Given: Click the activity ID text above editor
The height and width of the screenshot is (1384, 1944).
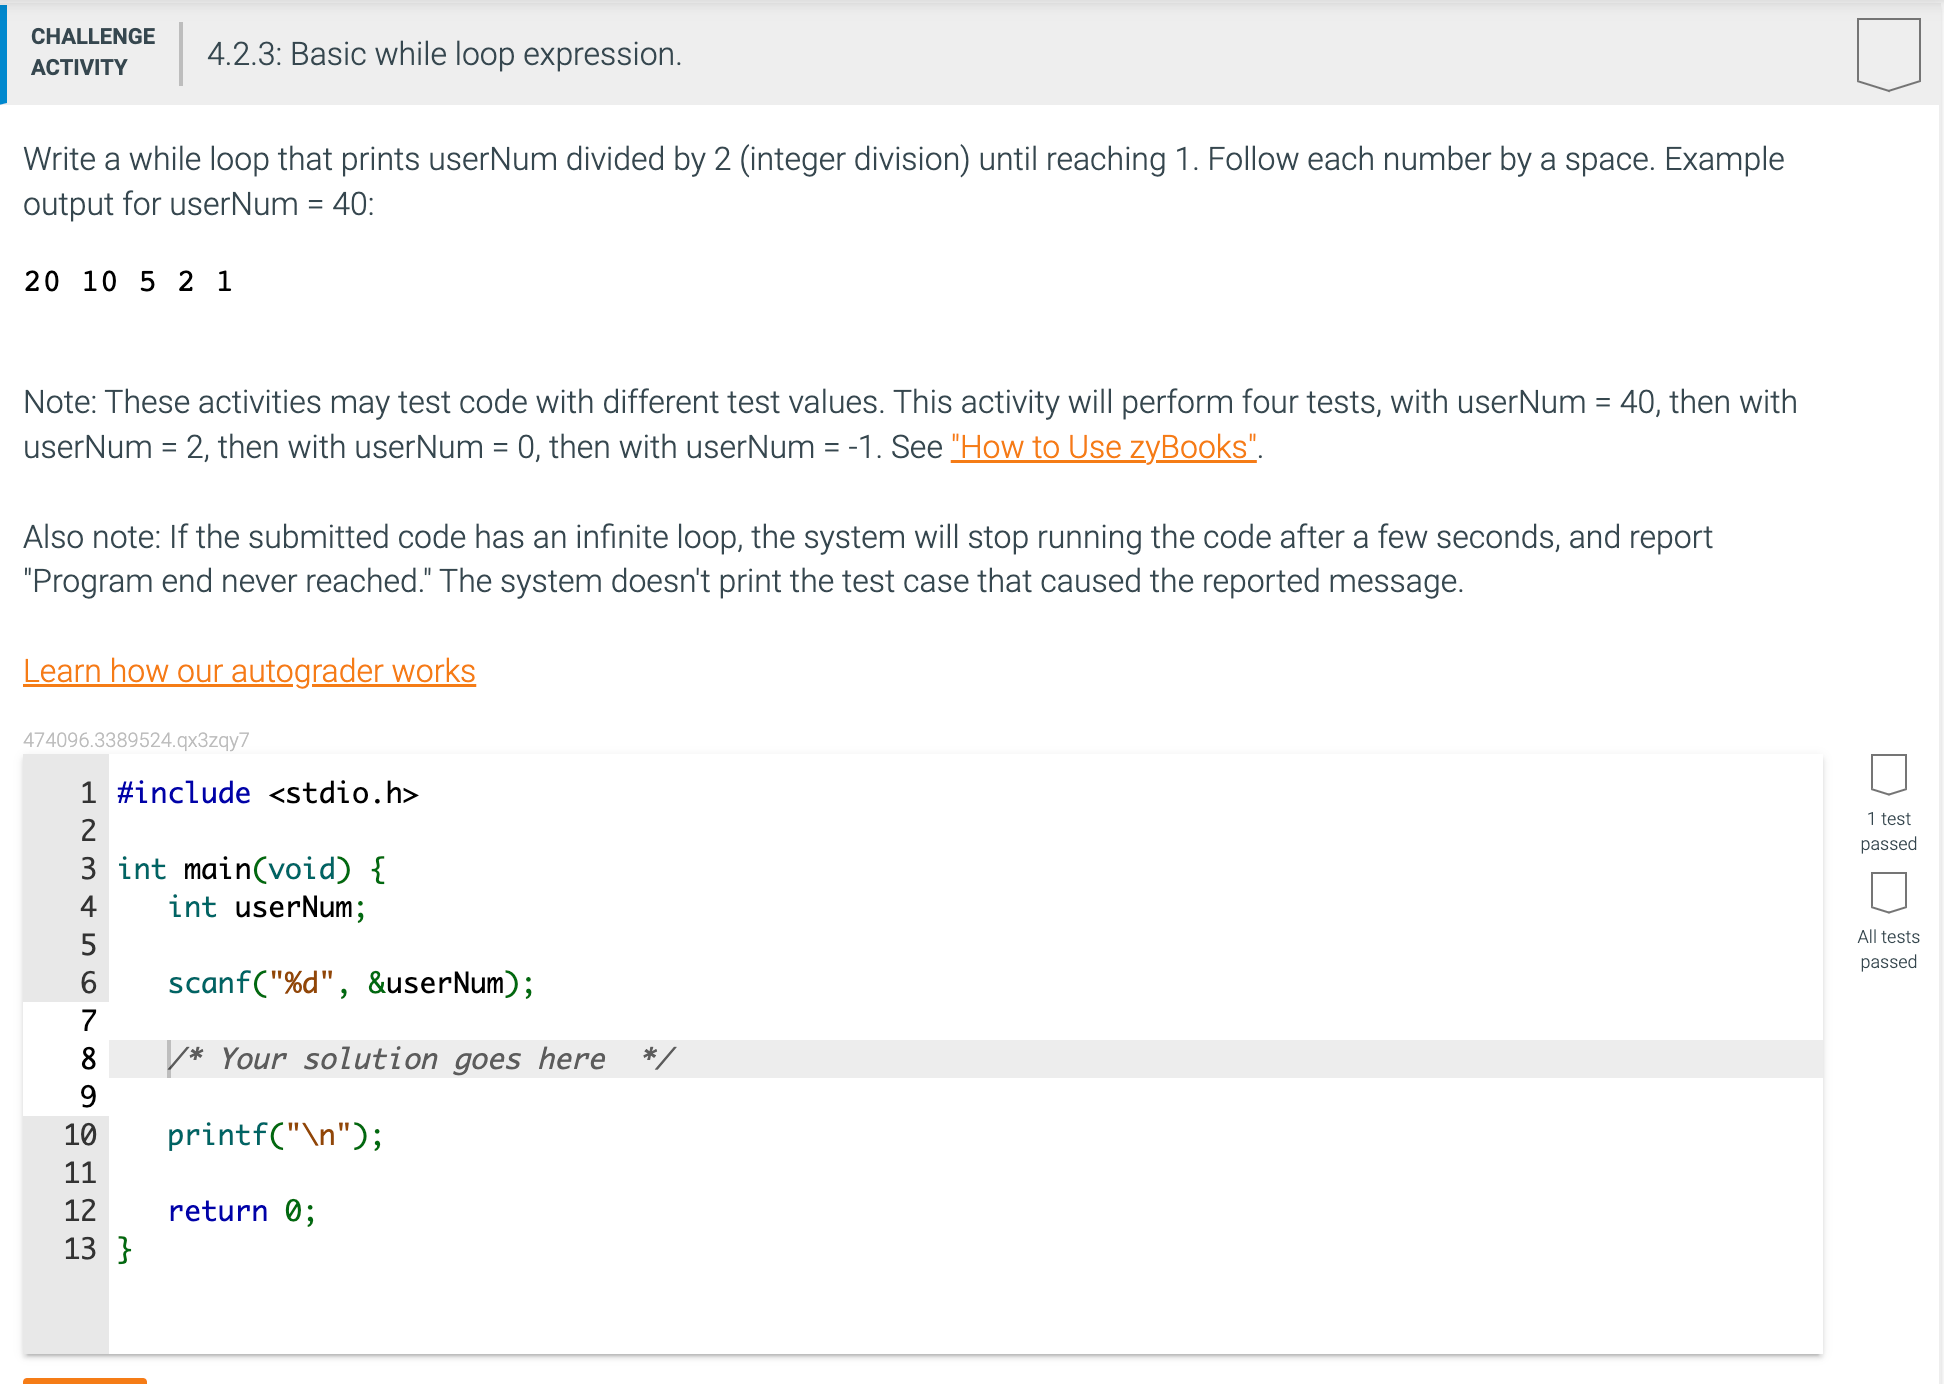Looking at the screenshot, I should [x=136, y=740].
